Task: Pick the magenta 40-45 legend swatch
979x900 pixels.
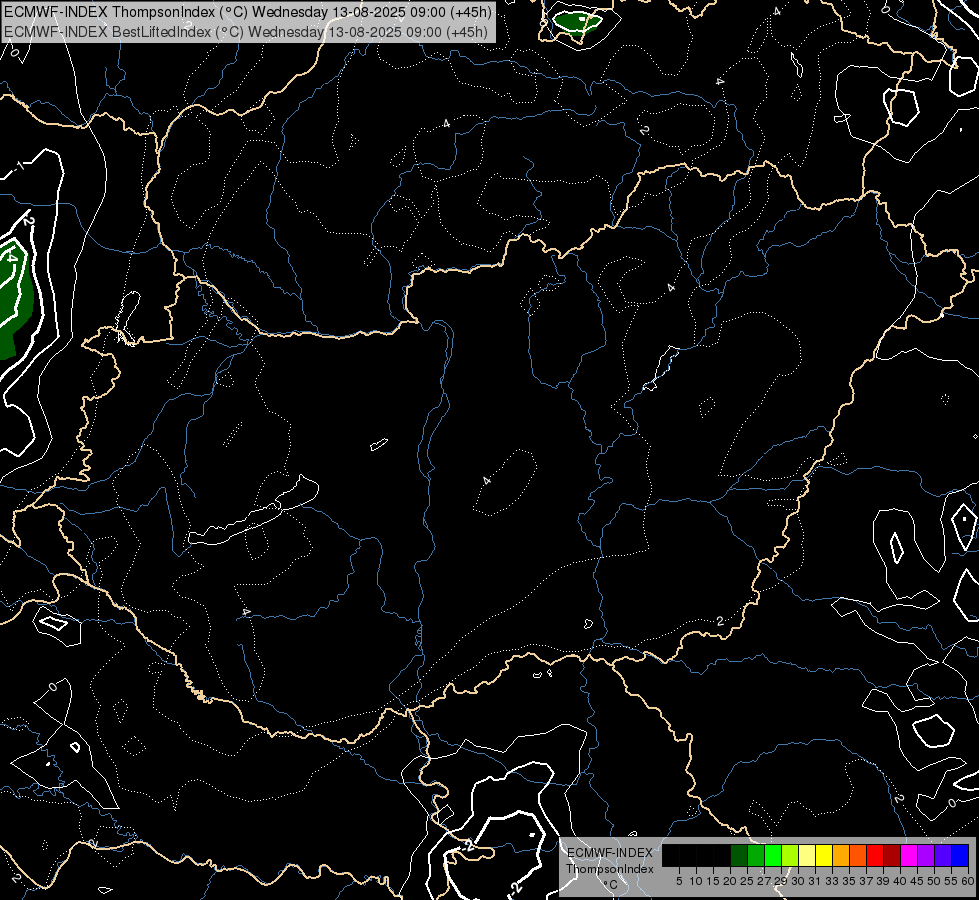Action: (909, 855)
